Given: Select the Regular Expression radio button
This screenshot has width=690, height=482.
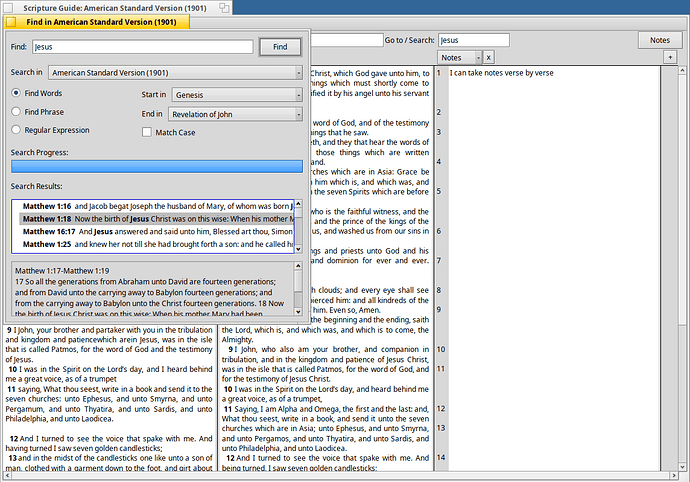Looking at the screenshot, I should coord(16,129).
